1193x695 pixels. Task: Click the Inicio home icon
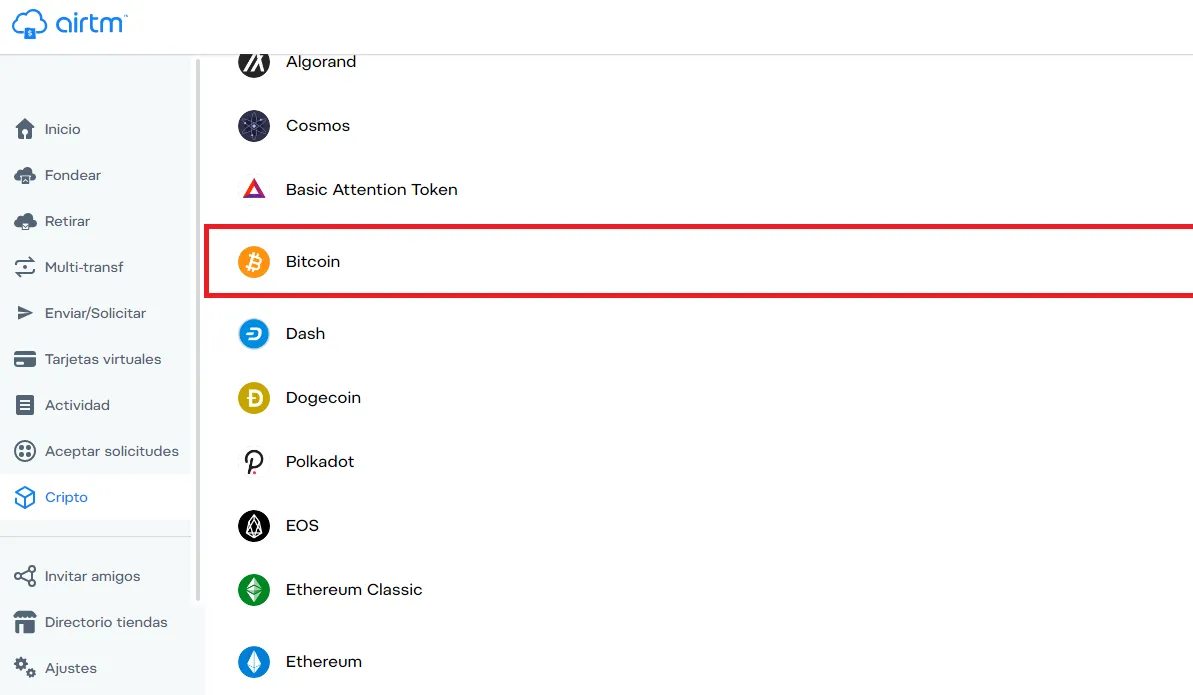point(24,129)
